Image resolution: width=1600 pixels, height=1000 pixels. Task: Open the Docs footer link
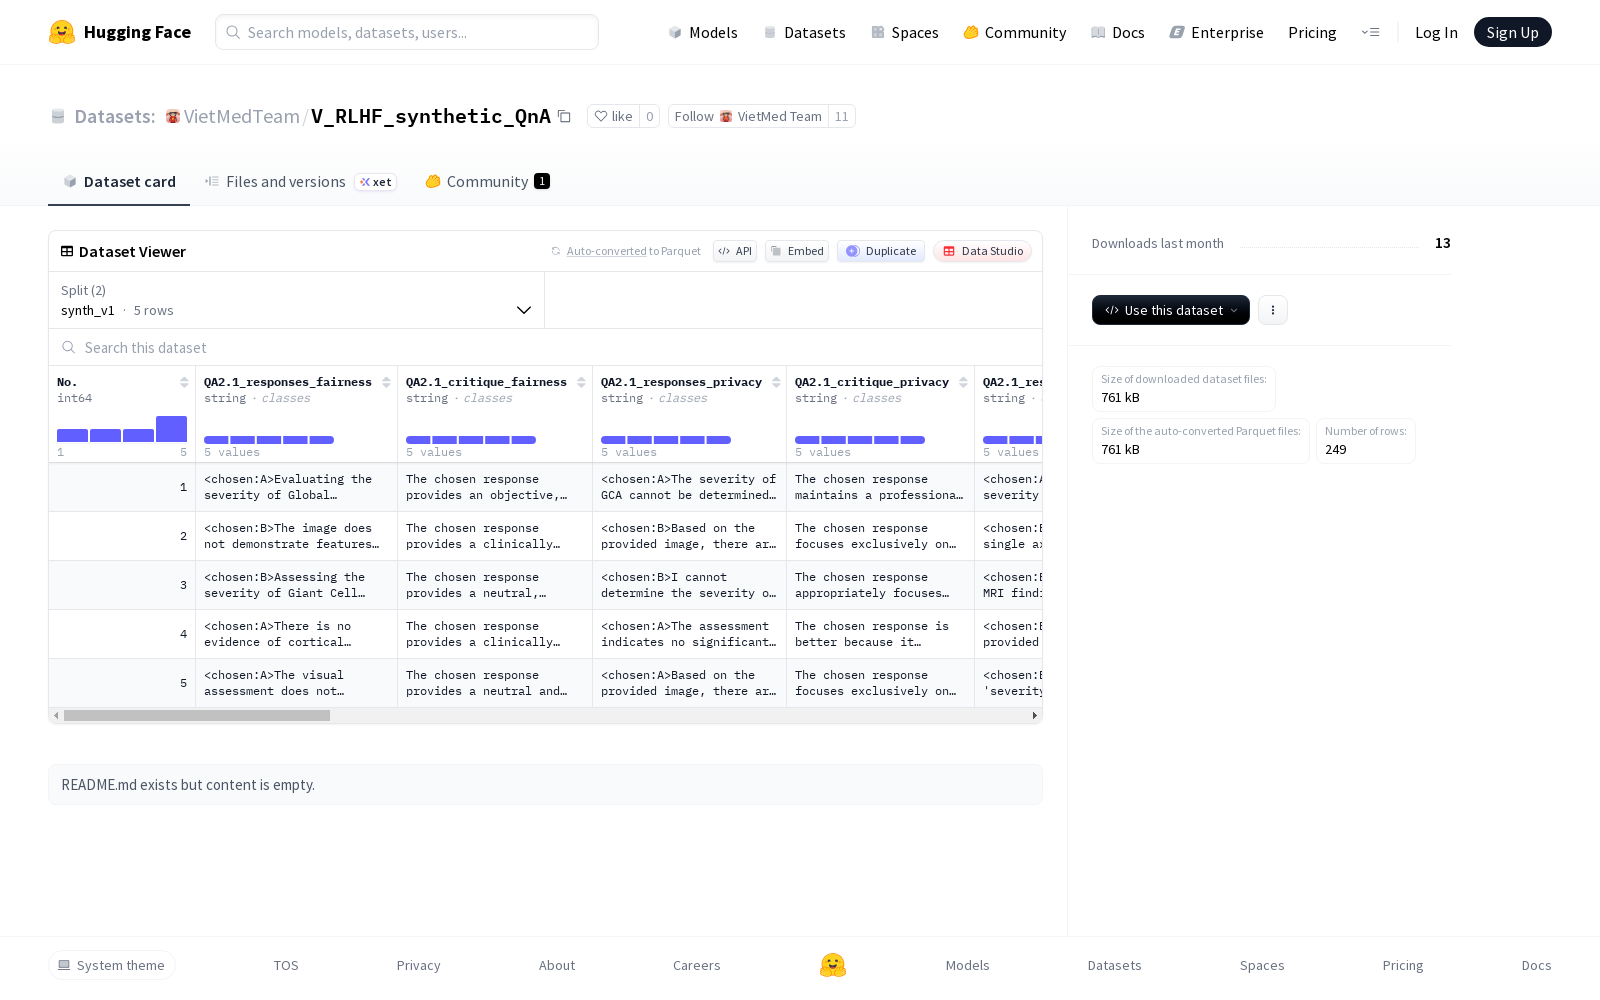1537,965
